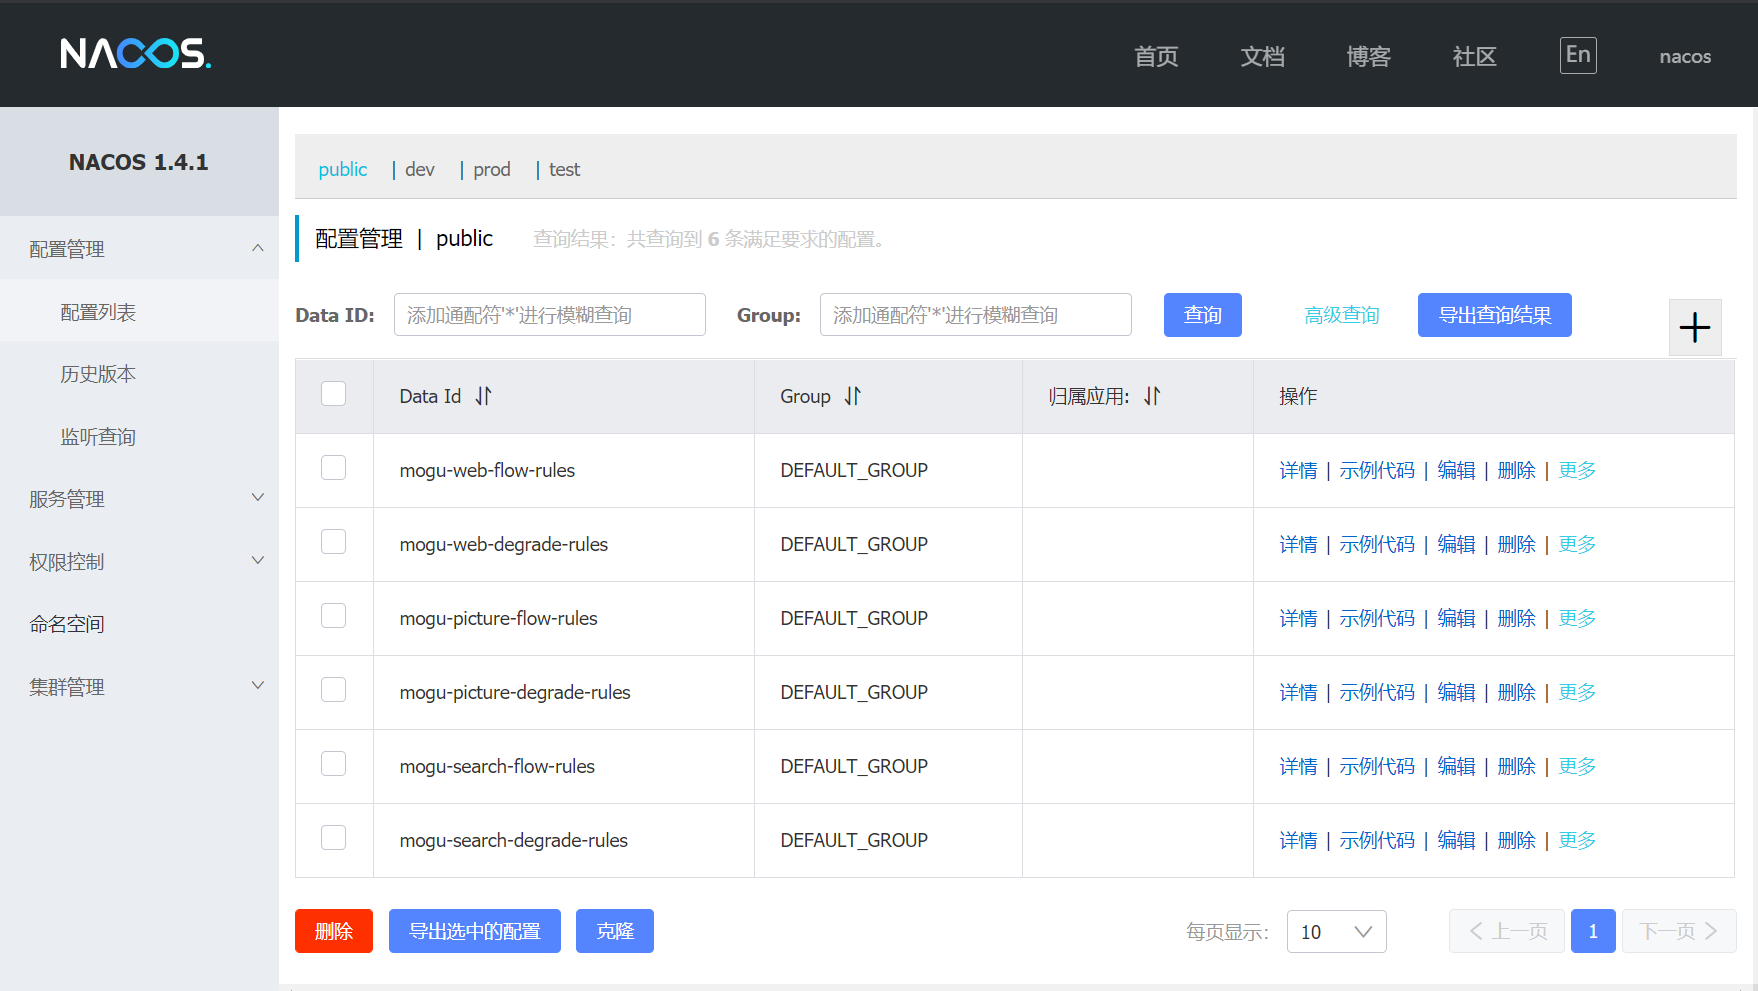
Task: Click the 查询 search button
Action: coord(1202,314)
